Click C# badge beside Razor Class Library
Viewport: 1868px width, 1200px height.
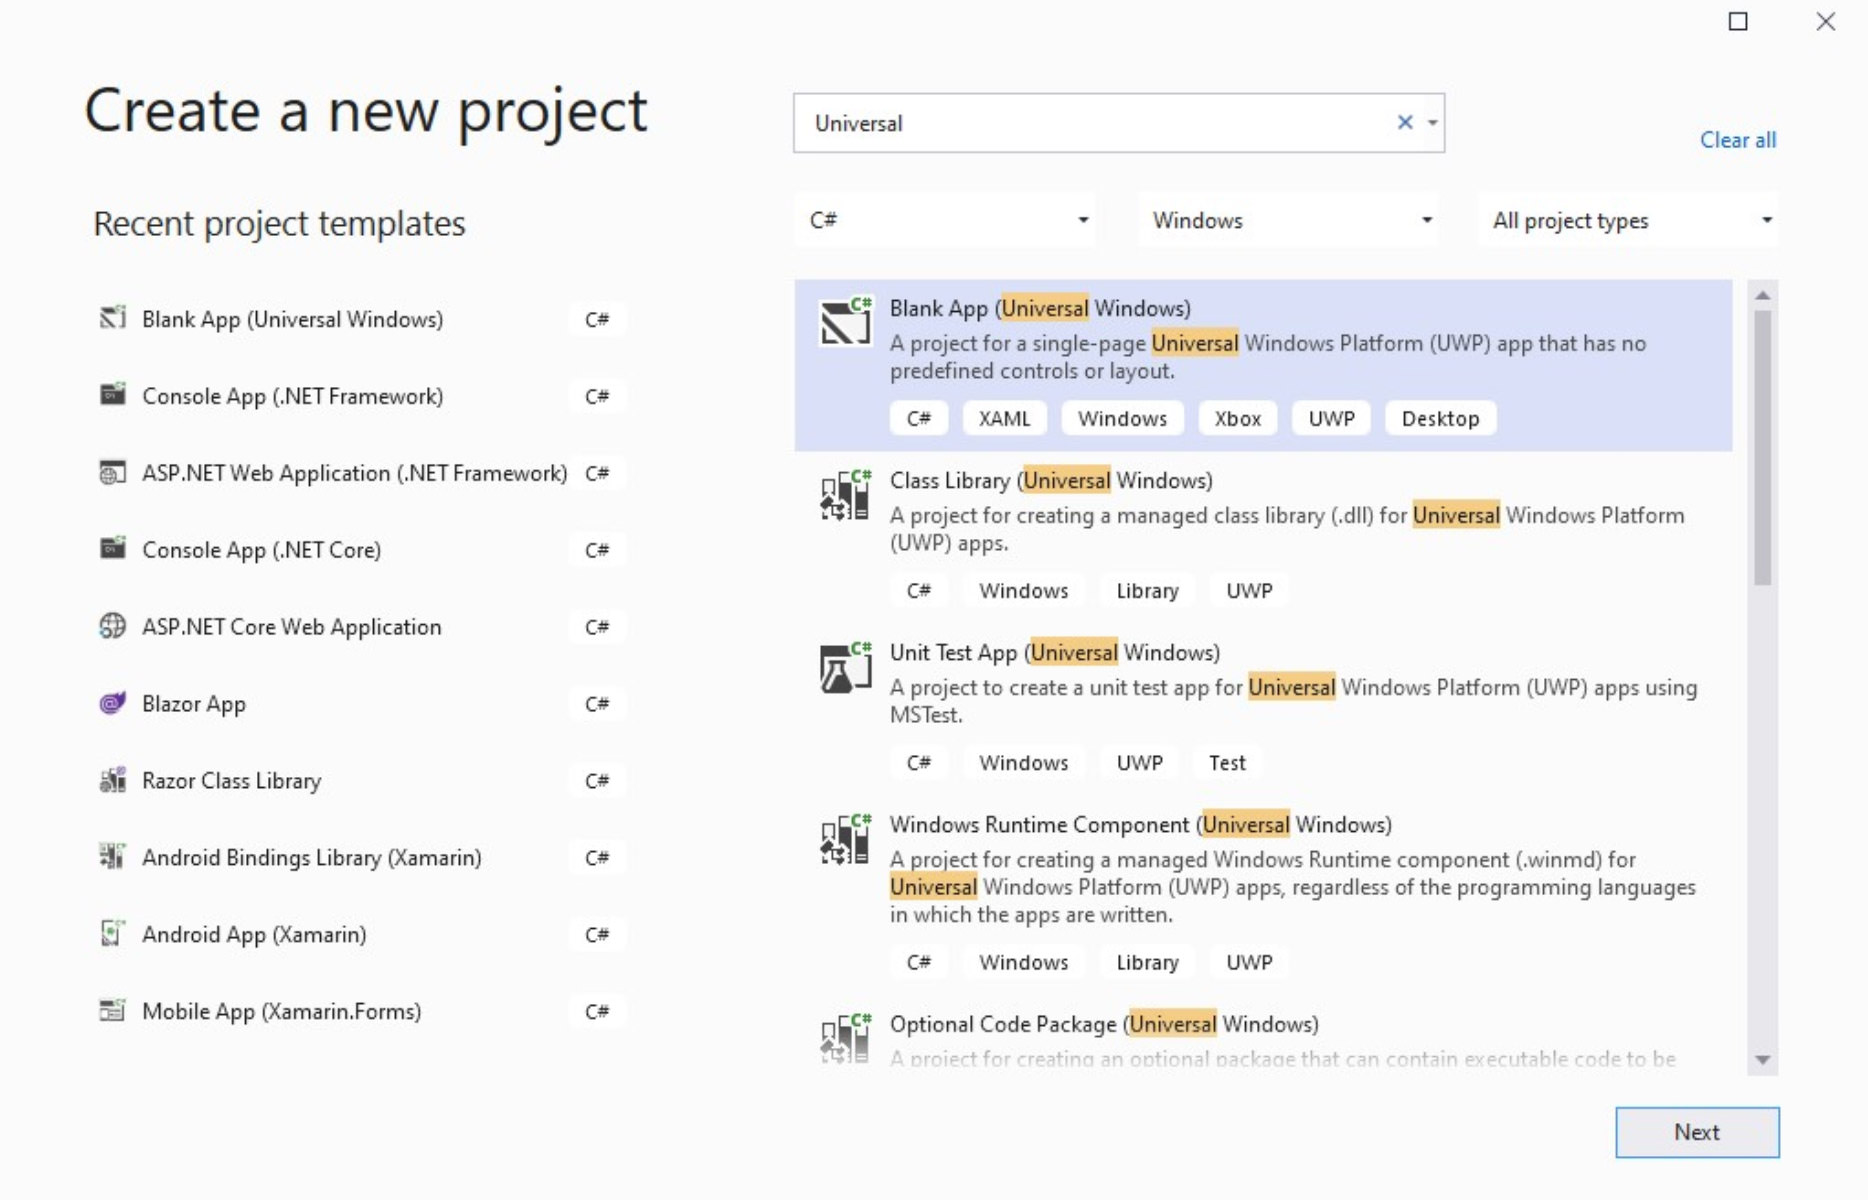[x=597, y=781]
